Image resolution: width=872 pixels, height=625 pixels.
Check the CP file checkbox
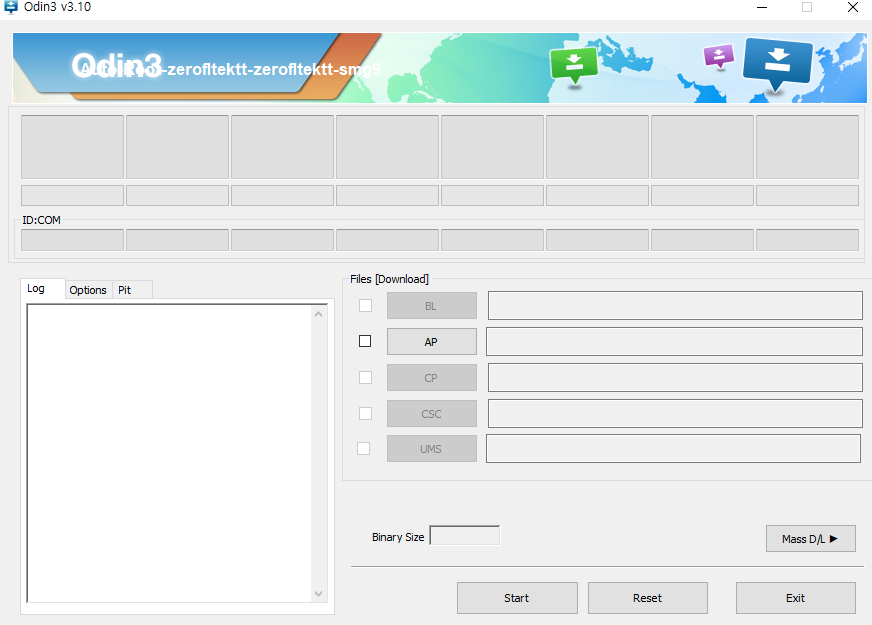coord(365,378)
